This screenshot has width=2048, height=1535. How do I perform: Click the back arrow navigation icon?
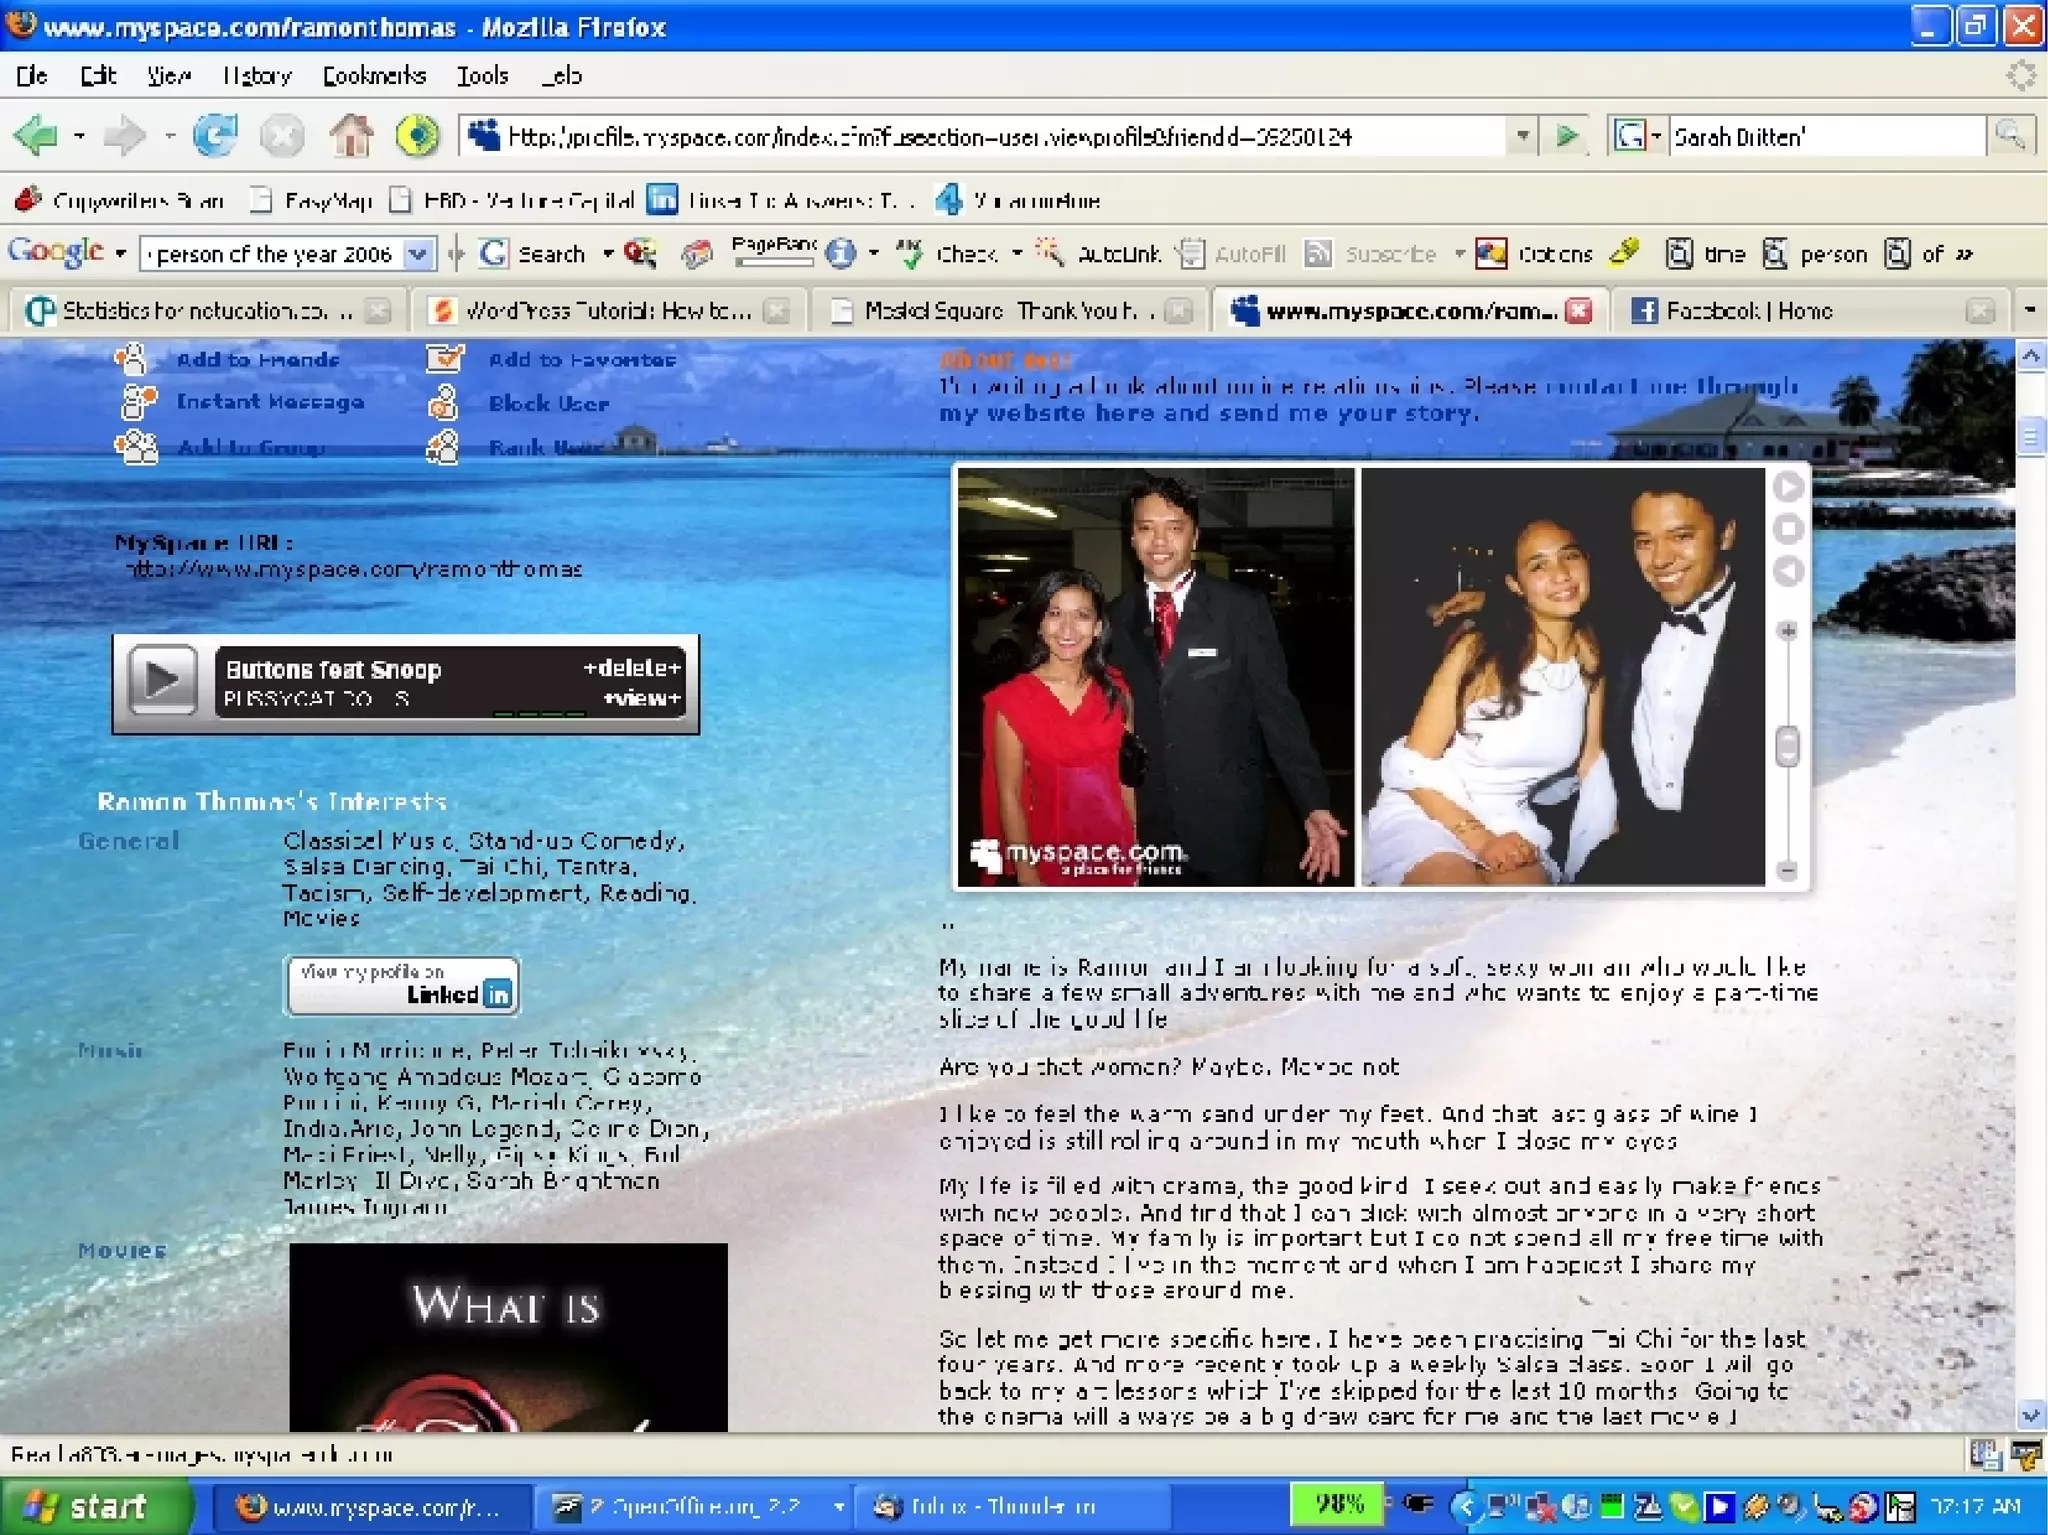[x=37, y=136]
